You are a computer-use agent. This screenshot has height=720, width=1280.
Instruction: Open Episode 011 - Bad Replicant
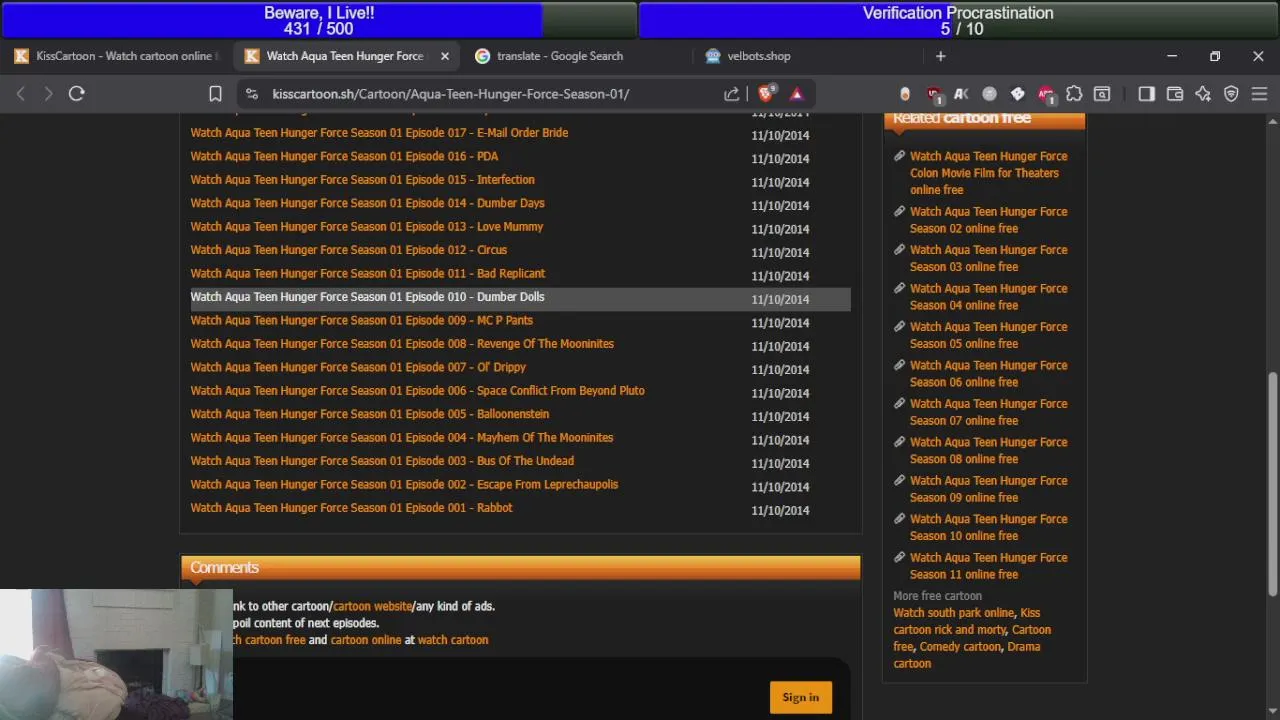368,273
